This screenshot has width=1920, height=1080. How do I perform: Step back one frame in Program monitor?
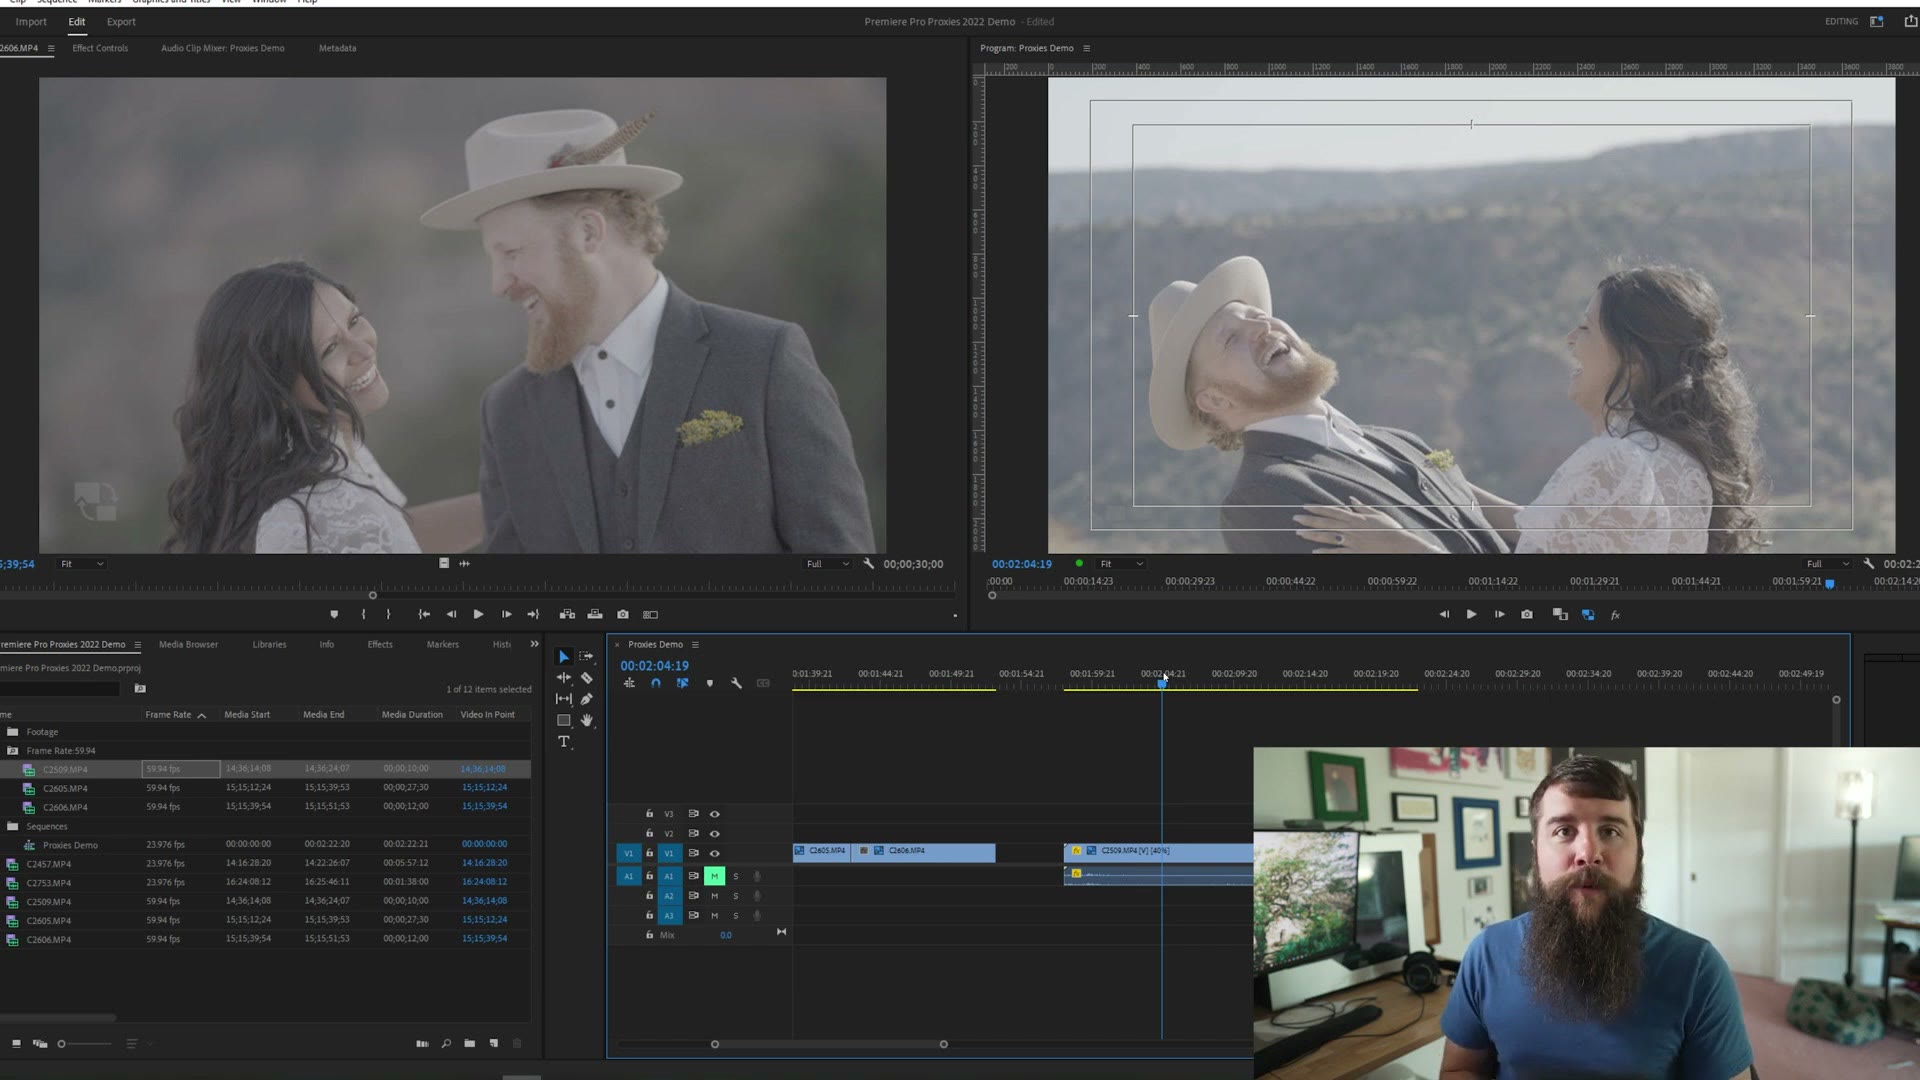[x=1444, y=615]
